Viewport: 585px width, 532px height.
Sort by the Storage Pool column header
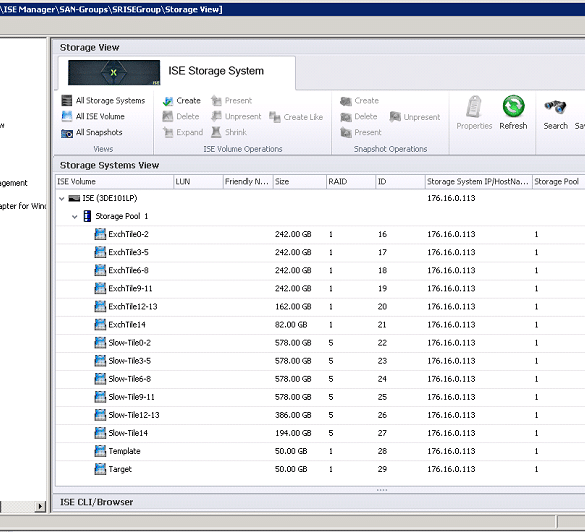point(559,182)
